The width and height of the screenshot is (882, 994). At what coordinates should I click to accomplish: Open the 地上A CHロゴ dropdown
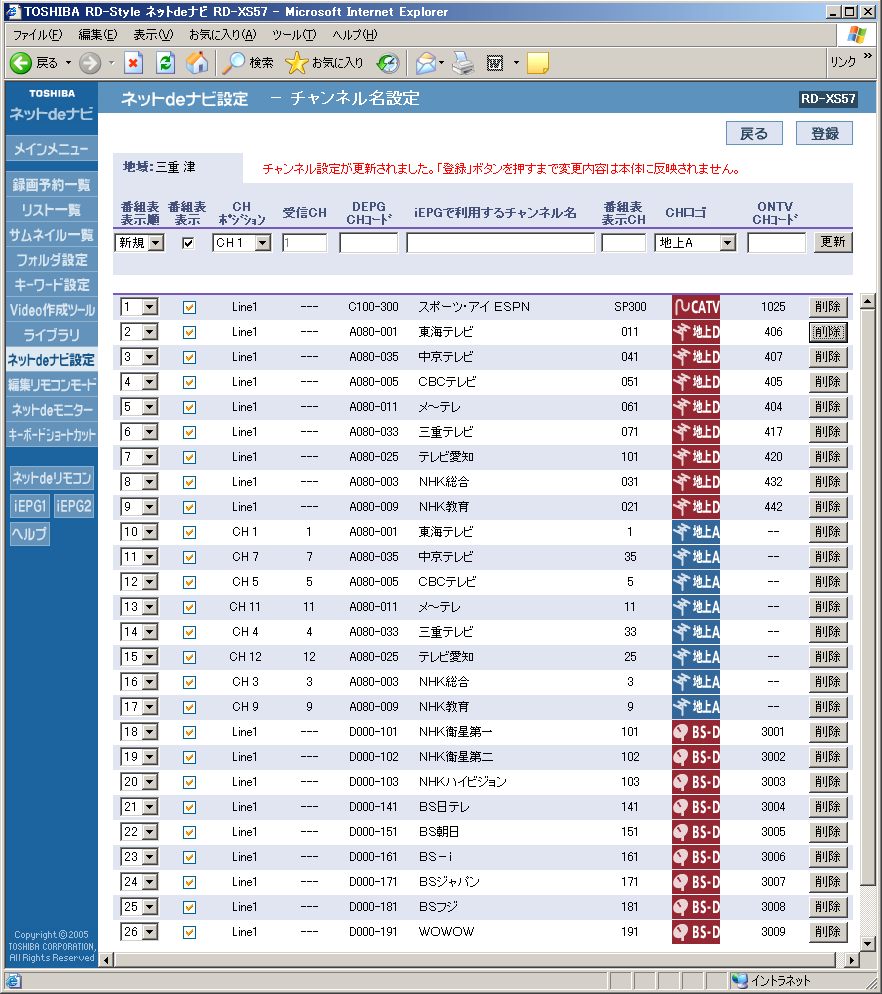695,243
